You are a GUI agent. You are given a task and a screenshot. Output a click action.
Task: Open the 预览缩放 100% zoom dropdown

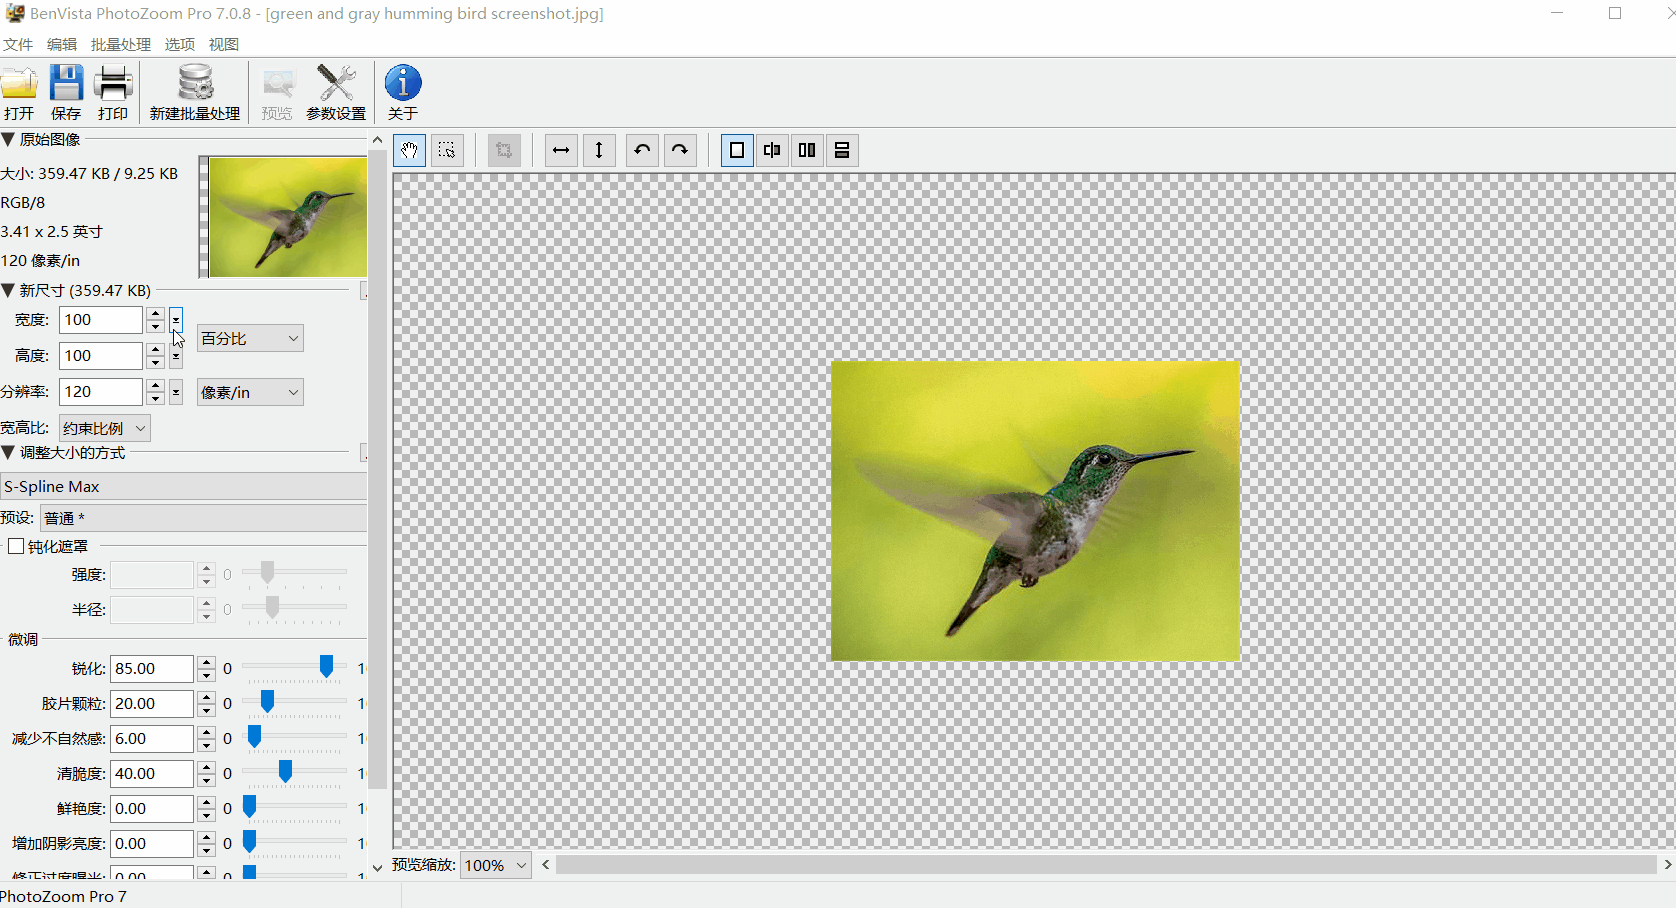pyautogui.click(x=496, y=865)
